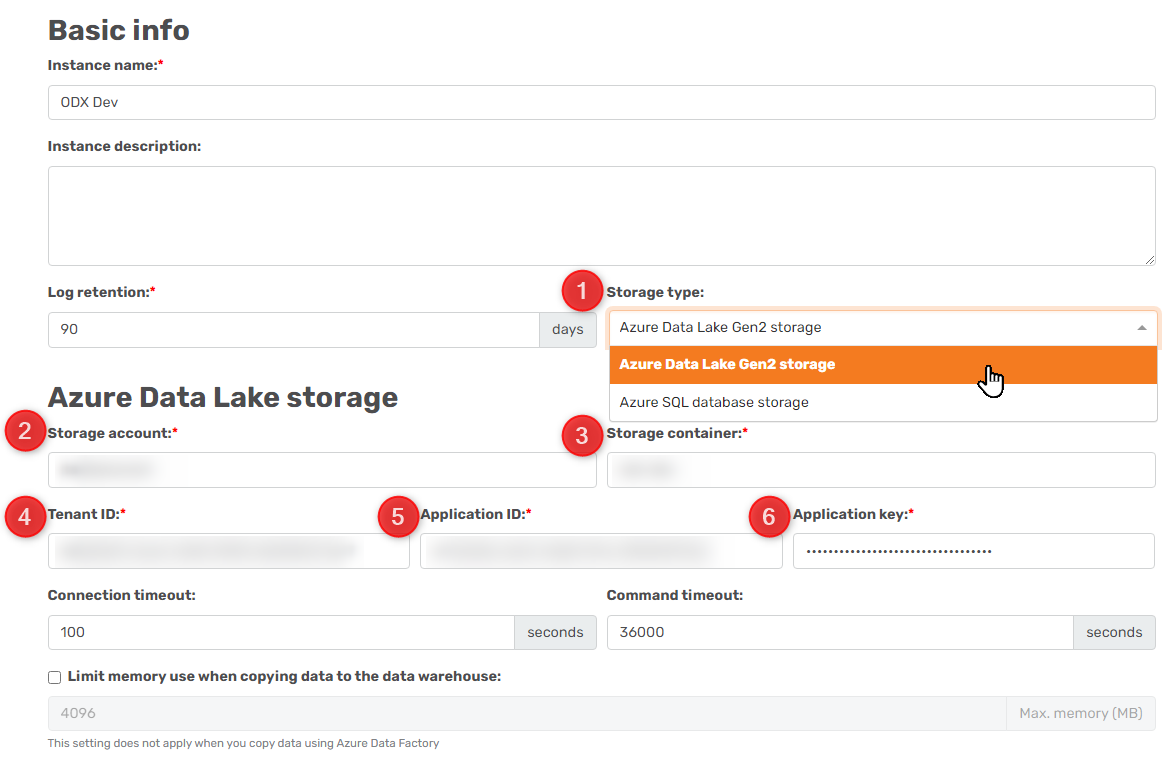Click the Storage container input field
This screenshot has width=1169, height=757.
pos(881,470)
